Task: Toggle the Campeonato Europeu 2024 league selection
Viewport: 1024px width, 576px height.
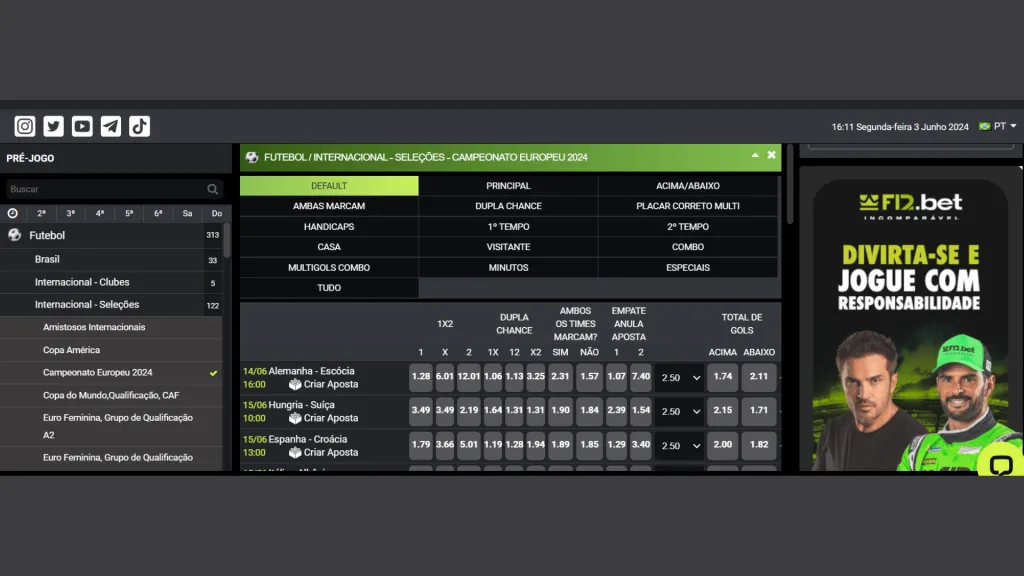Action: click(x=213, y=373)
